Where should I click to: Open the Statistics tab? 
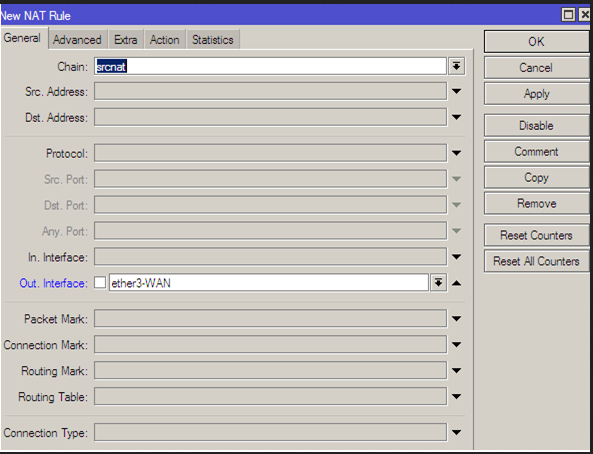click(x=213, y=40)
